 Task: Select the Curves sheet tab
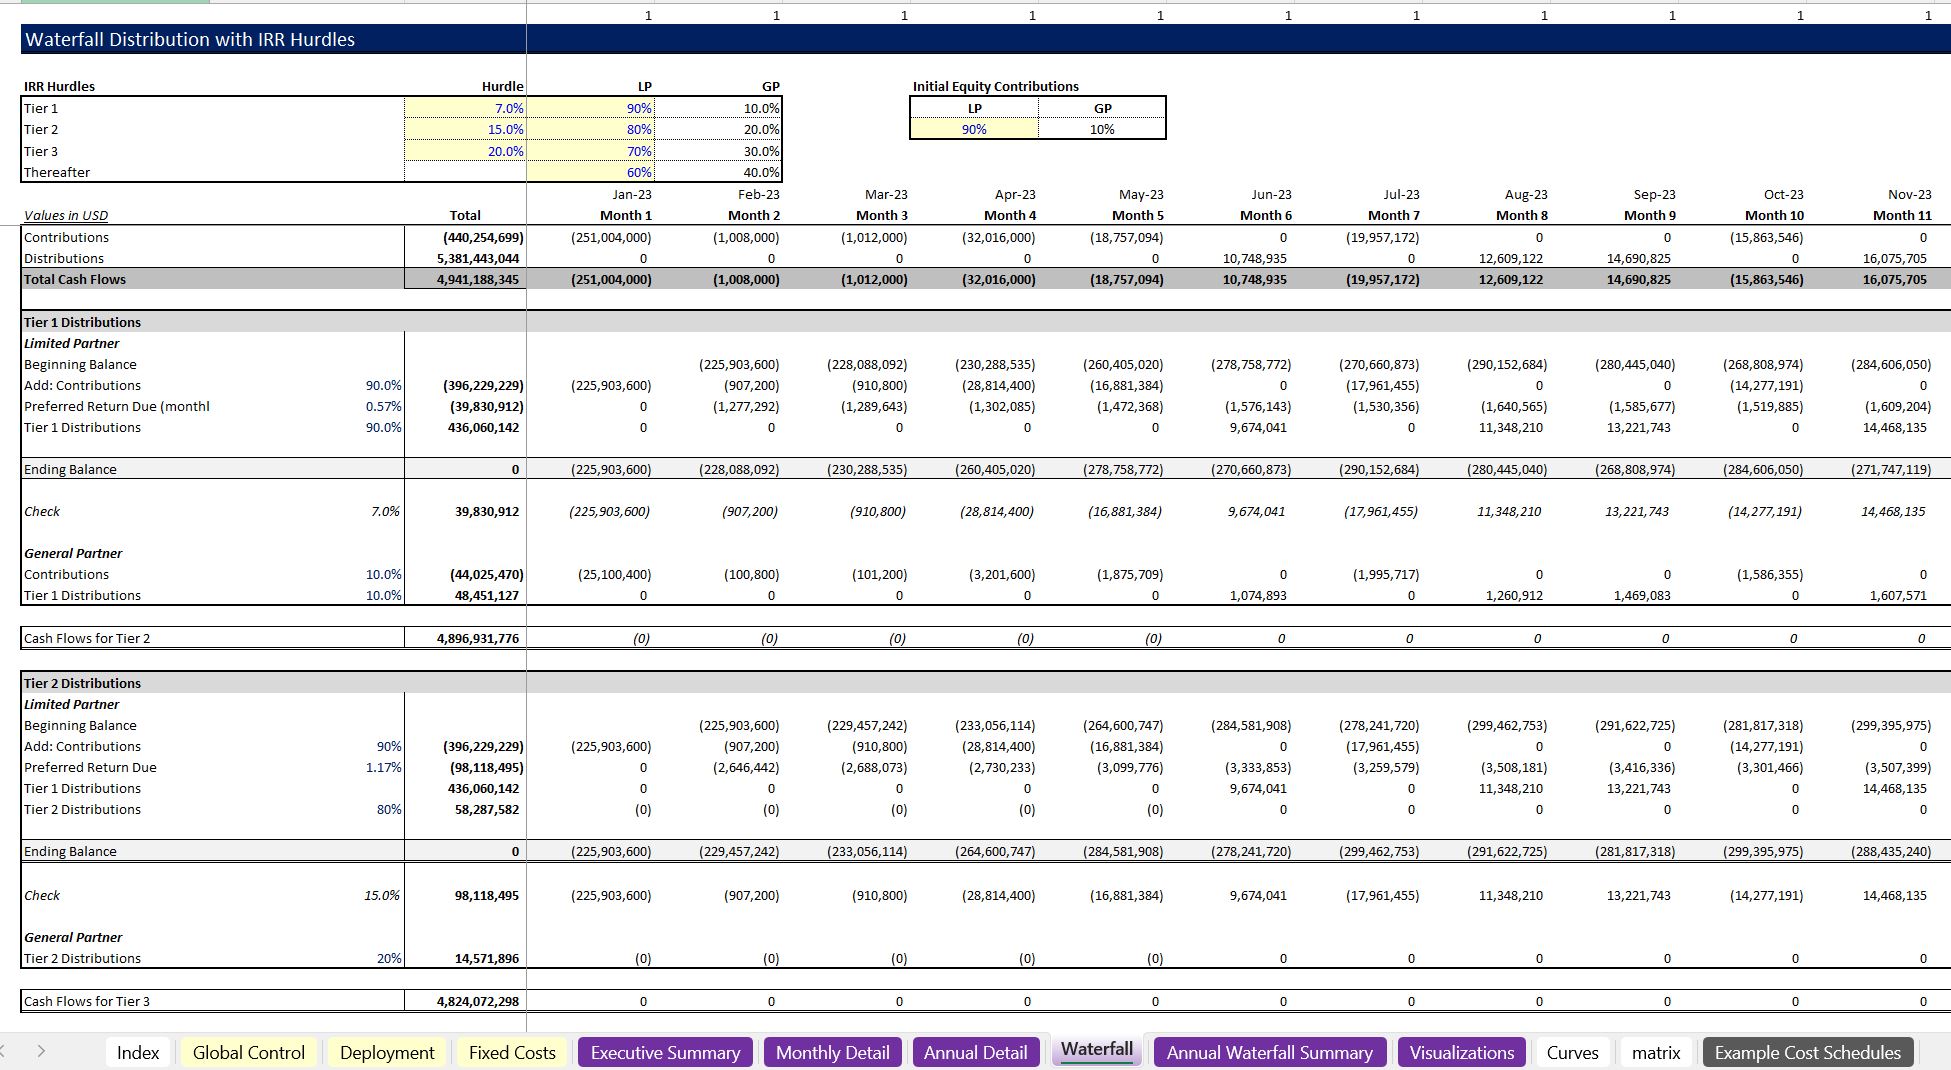(1572, 1053)
